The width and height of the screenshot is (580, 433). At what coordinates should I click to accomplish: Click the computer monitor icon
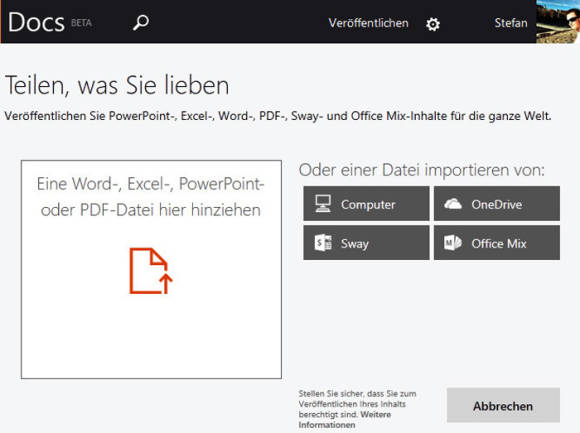323,203
